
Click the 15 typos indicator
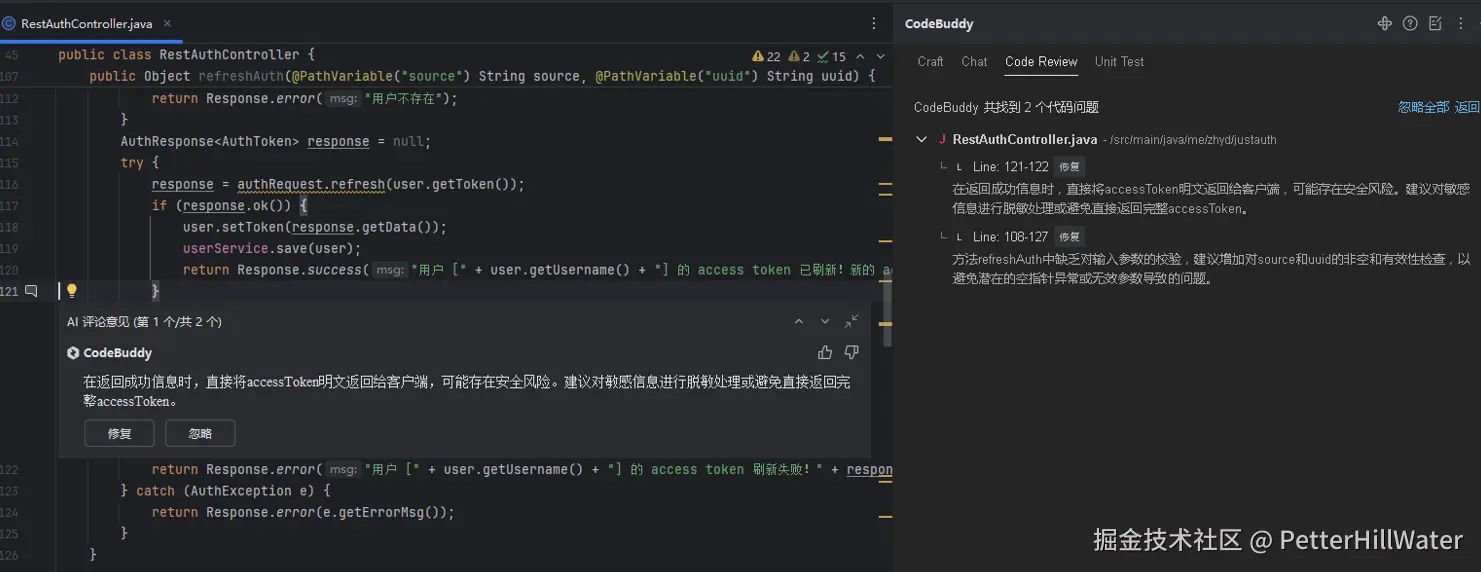point(831,57)
